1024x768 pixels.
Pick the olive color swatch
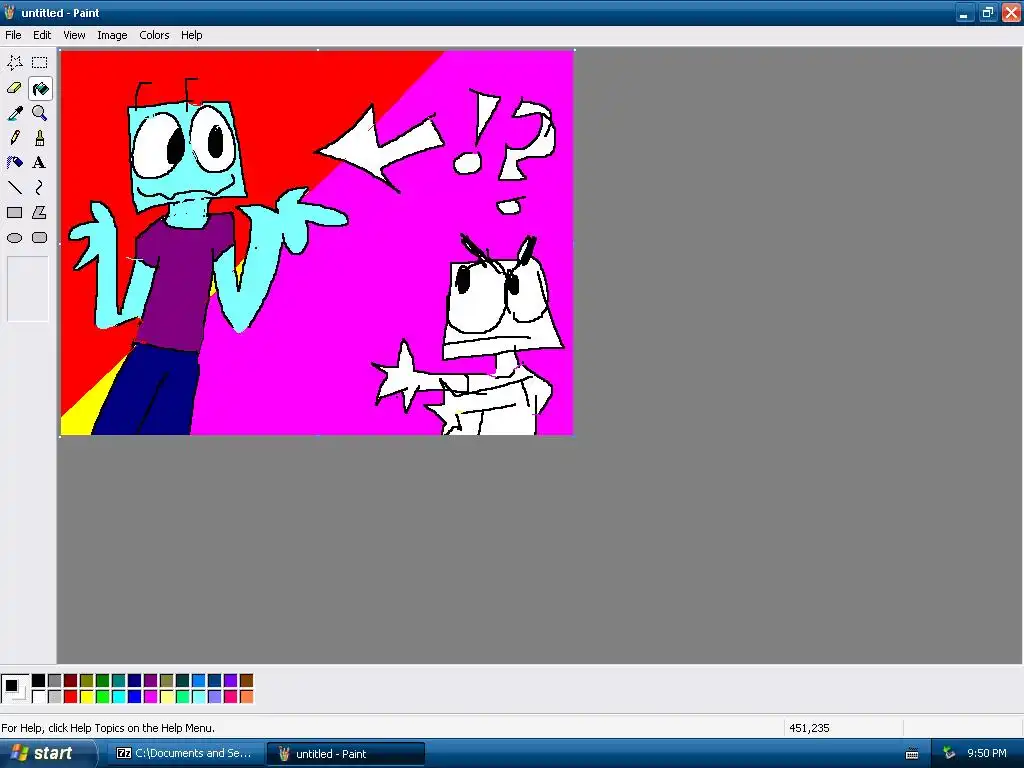pos(87,681)
